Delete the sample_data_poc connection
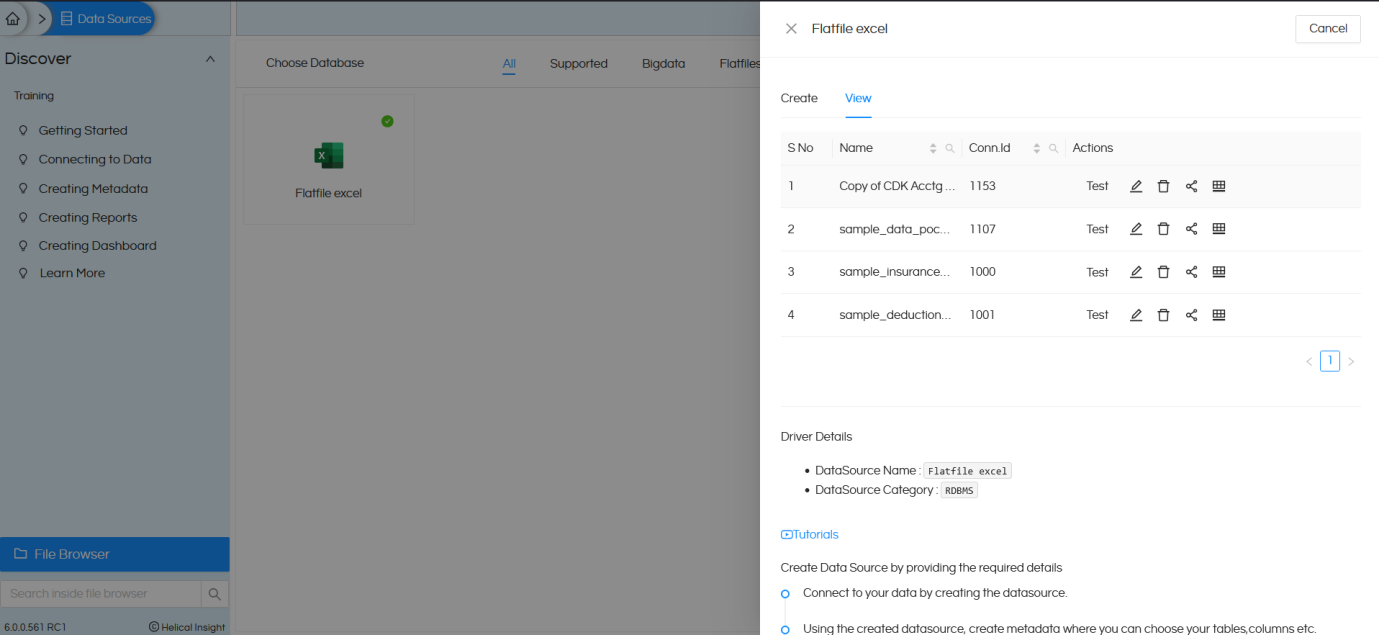 click(x=1163, y=229)
